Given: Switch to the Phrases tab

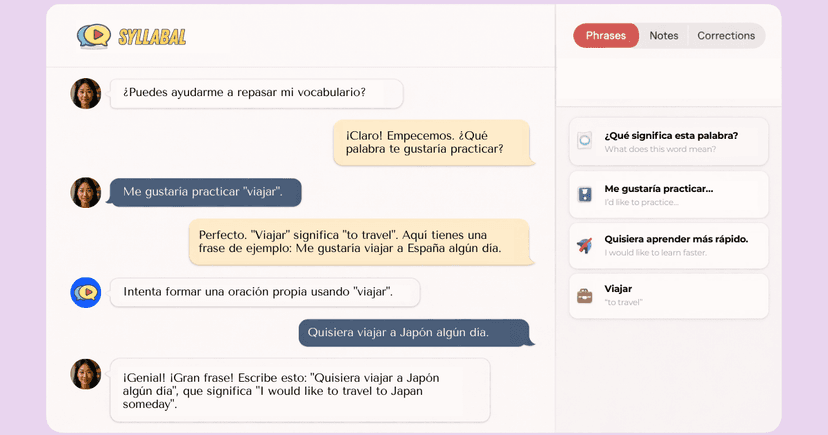Looking at the screenshot, I should (x=606, y=35).
